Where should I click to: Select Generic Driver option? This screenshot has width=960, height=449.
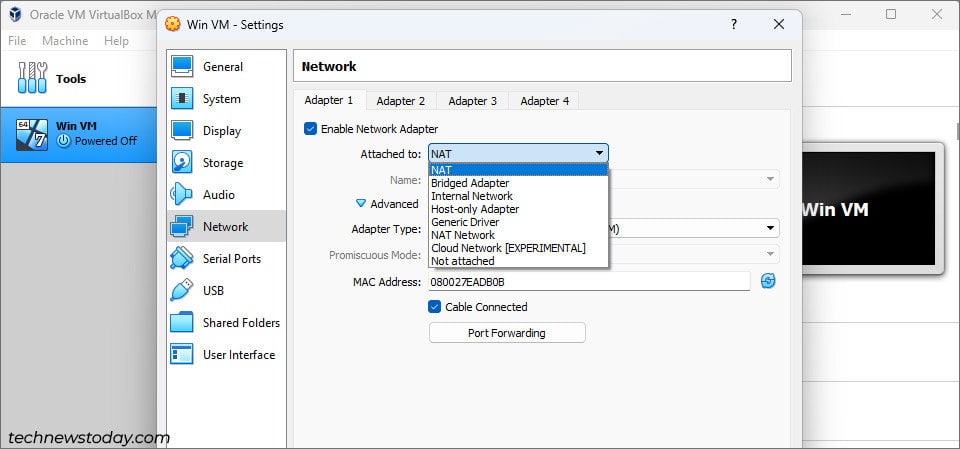coord(518,222)
